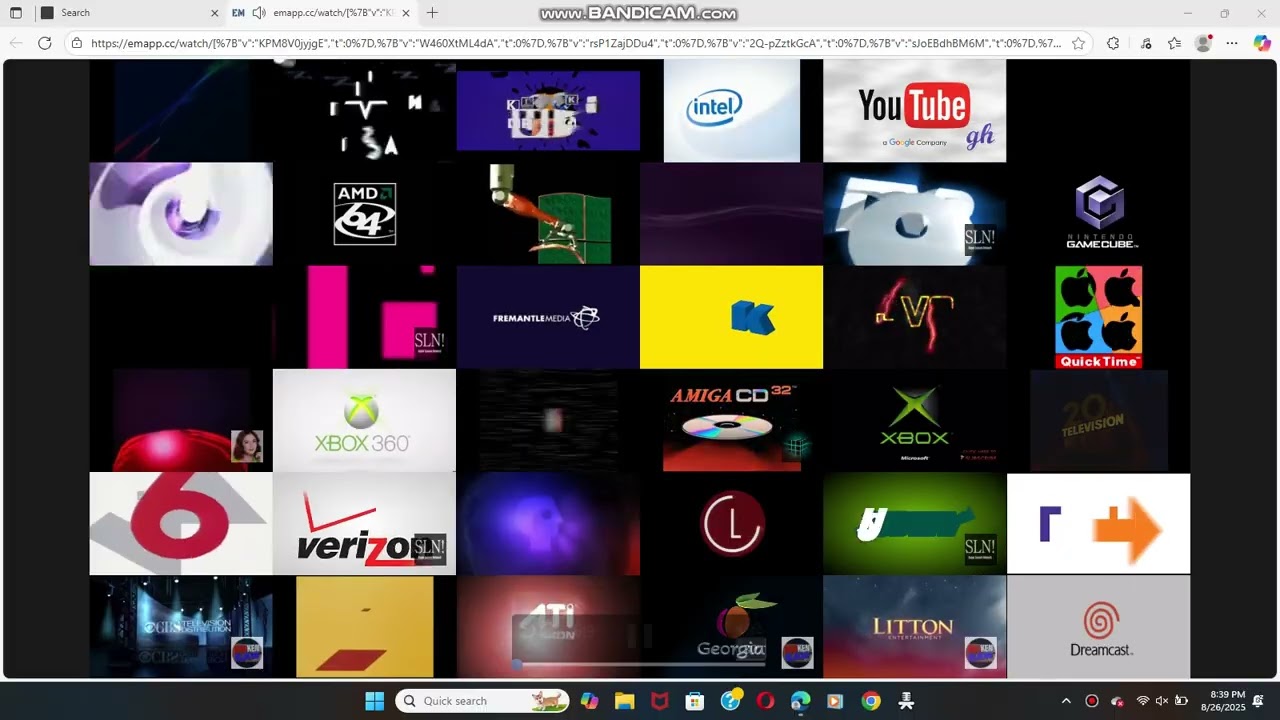The image size is (1280, 720).
Task: Open Opera browser from the taskbar
Action: (765, 701)
